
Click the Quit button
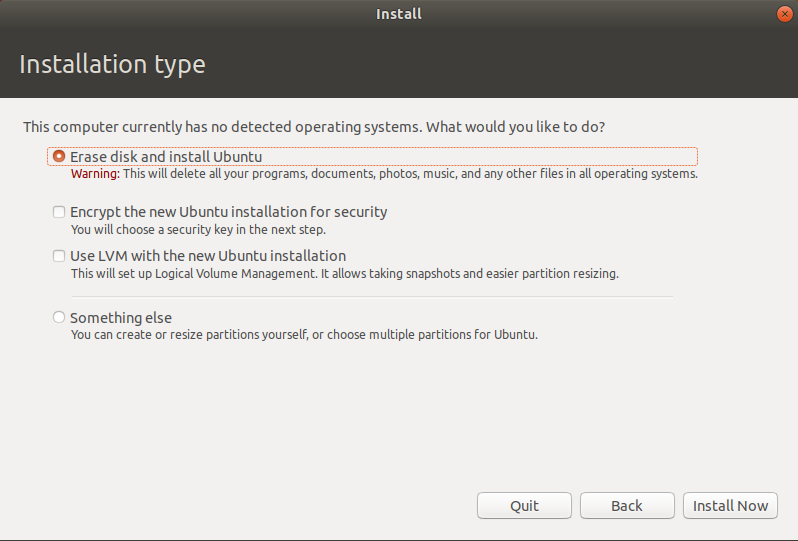pos(524,505)
